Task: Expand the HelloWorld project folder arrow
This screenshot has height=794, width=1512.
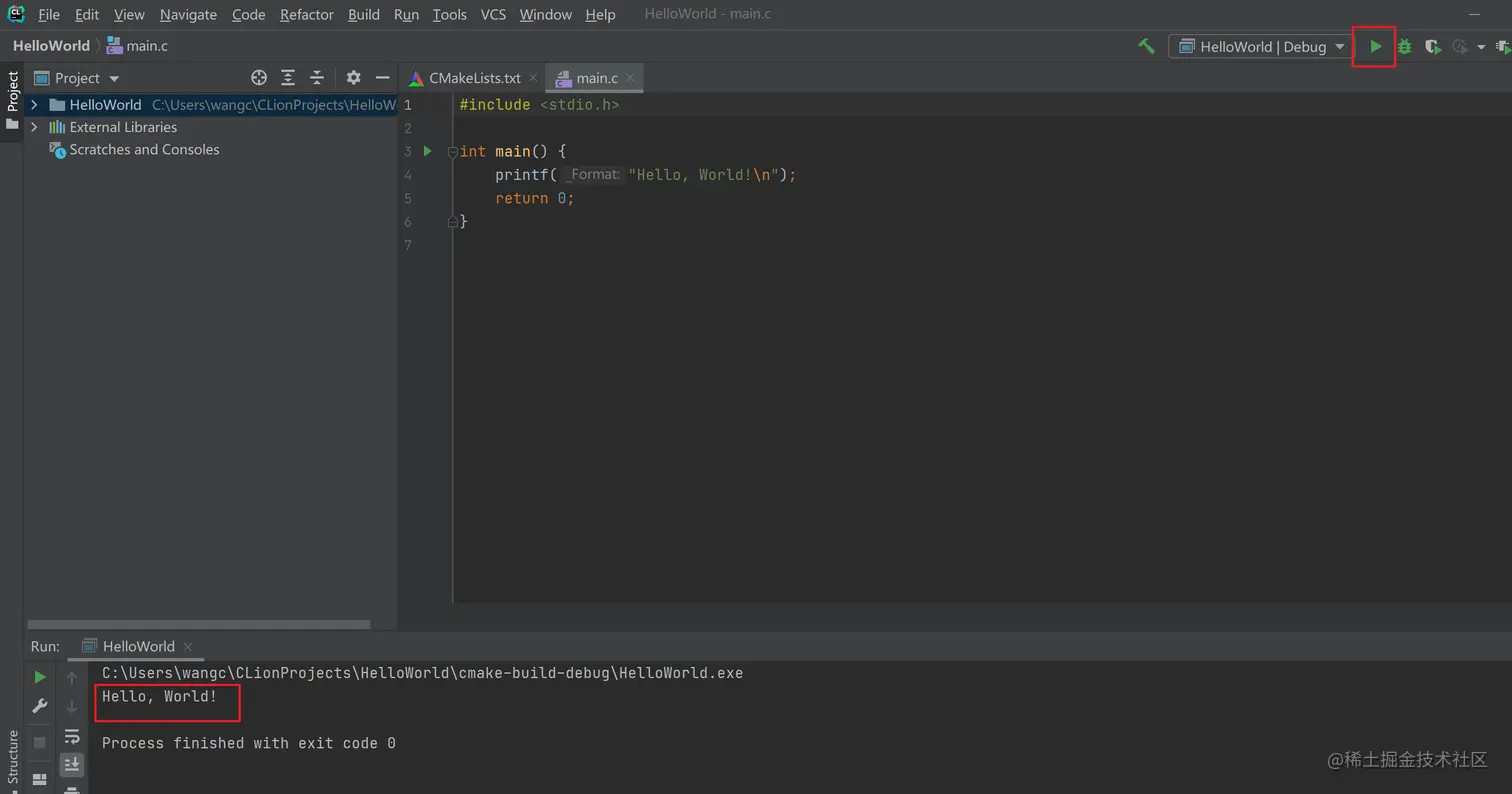Action: coord(35,105)
